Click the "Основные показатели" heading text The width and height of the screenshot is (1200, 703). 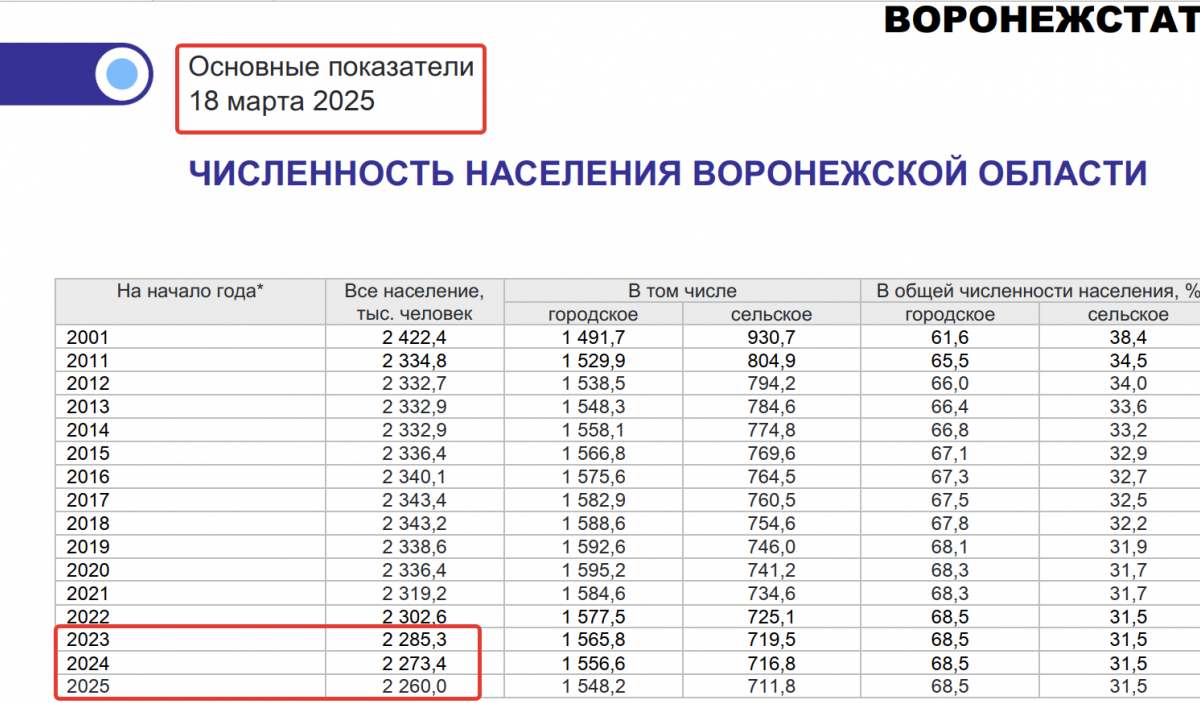pos(331,67)
